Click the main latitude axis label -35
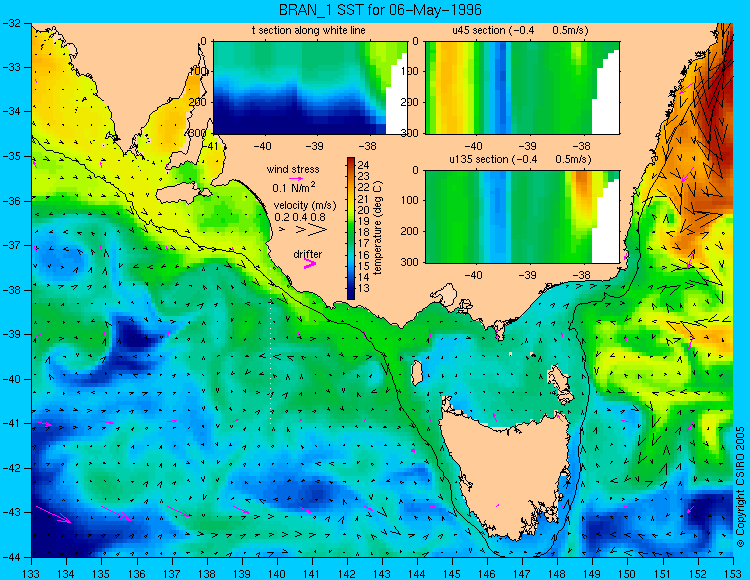The image size is (750, 580). point(13,156)
